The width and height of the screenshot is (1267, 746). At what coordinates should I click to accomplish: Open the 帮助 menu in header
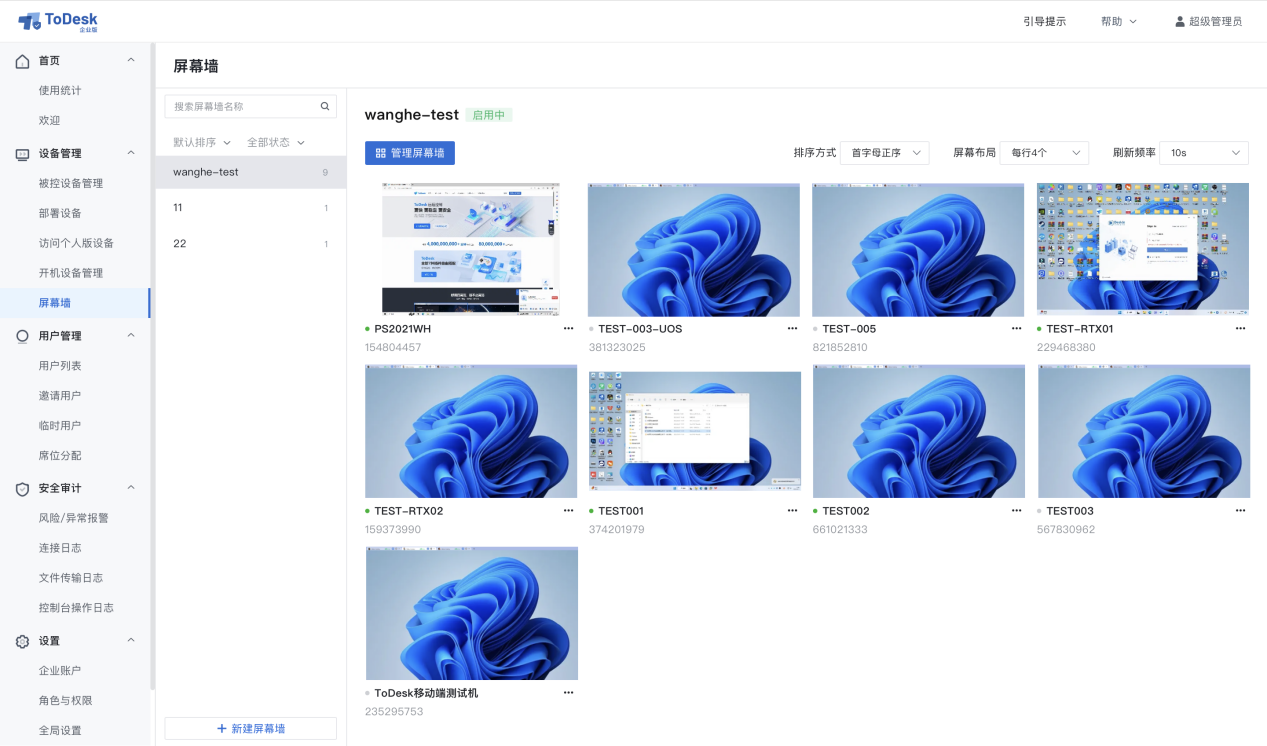tap(1119, 21)
